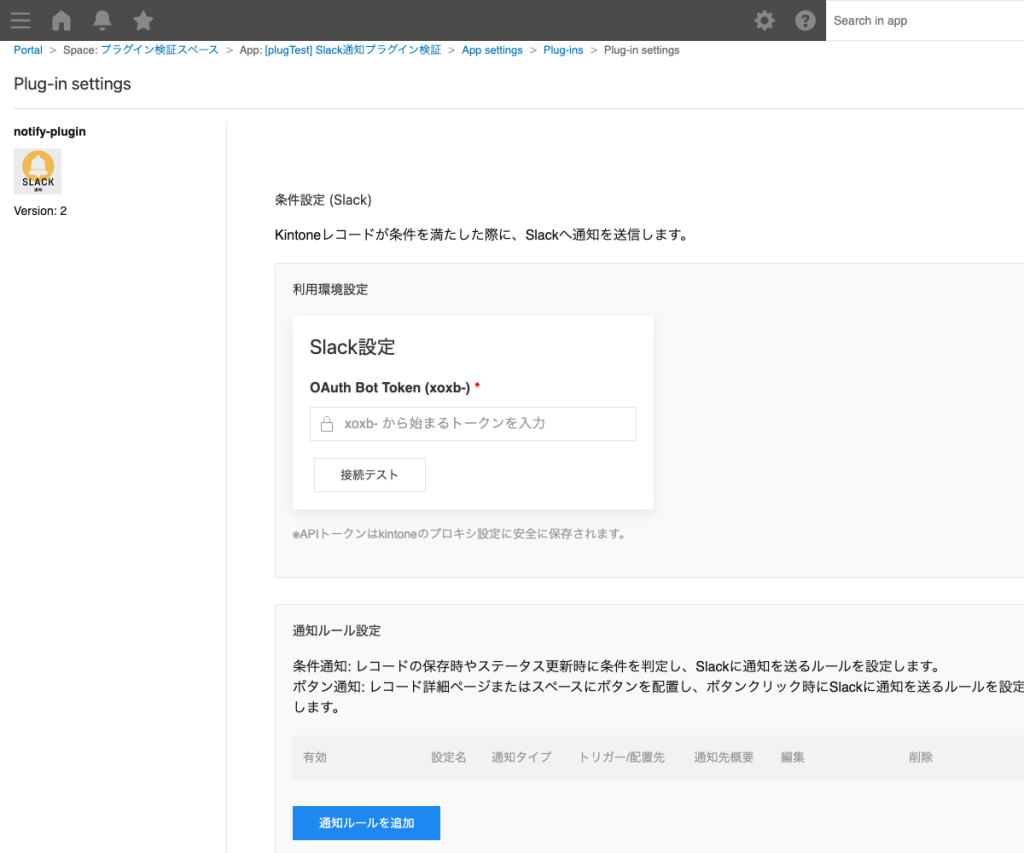Click the lock icon inside token field

[325, 424]
